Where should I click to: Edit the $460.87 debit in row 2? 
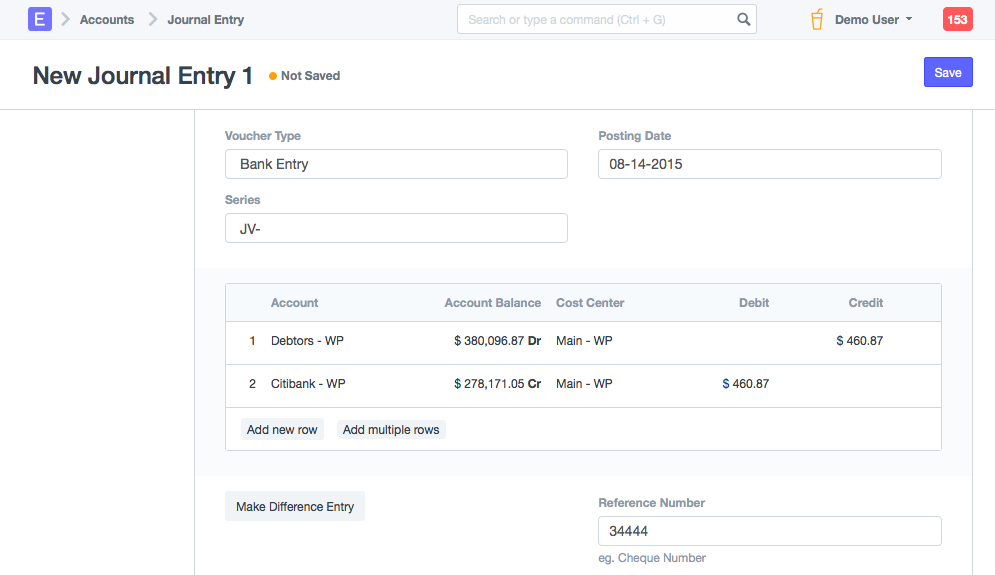tap(745, 383)
